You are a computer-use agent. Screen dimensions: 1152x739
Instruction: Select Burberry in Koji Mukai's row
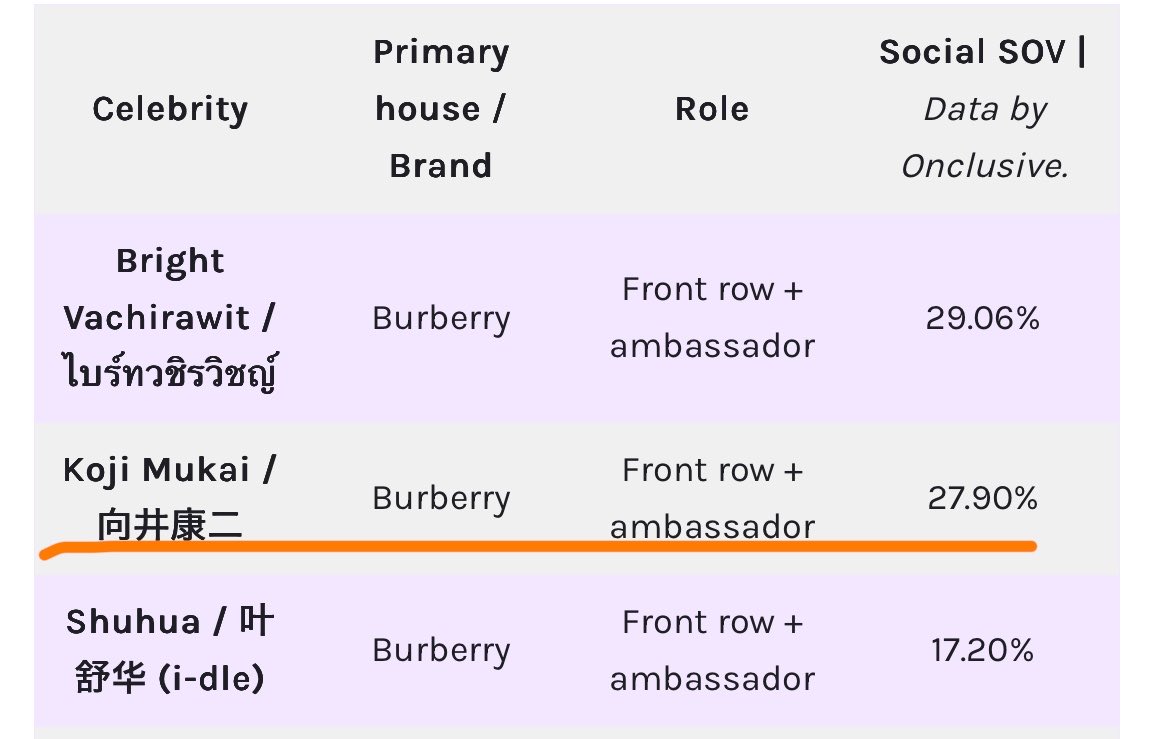[x=441, y=499]
